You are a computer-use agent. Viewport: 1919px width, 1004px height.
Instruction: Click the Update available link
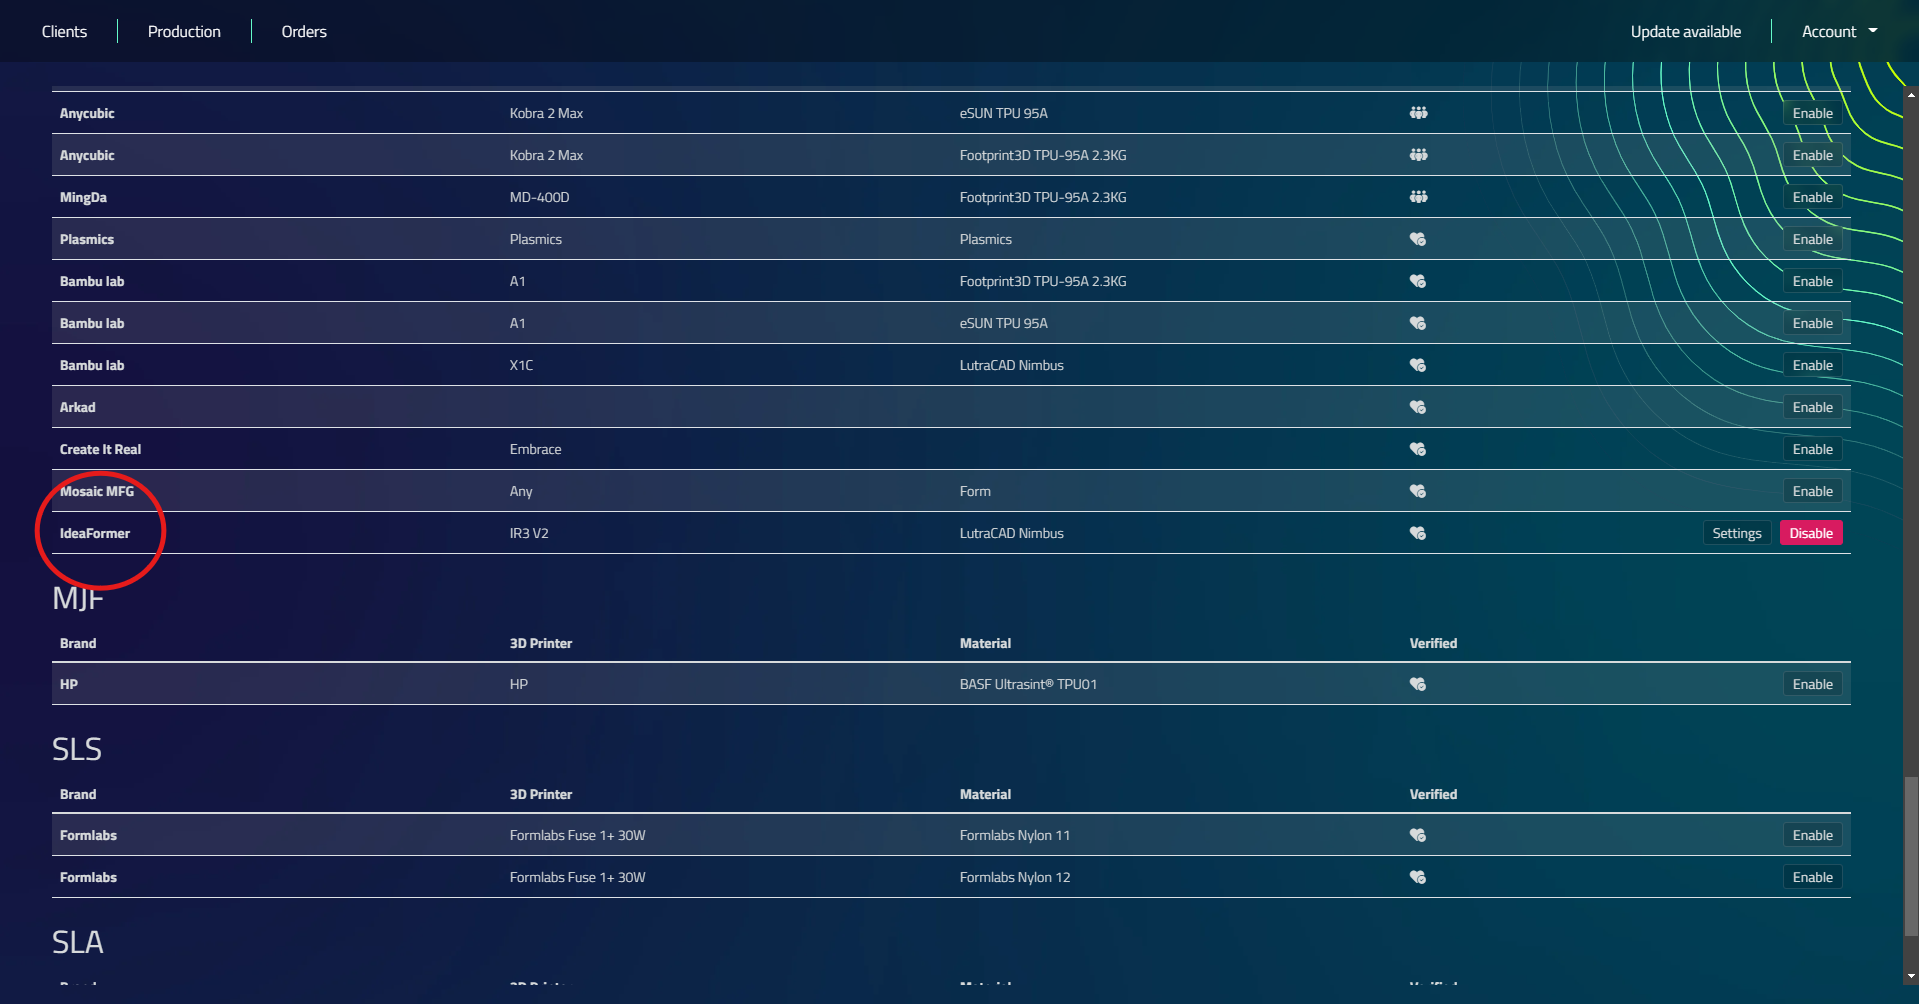coord(1686,32)
